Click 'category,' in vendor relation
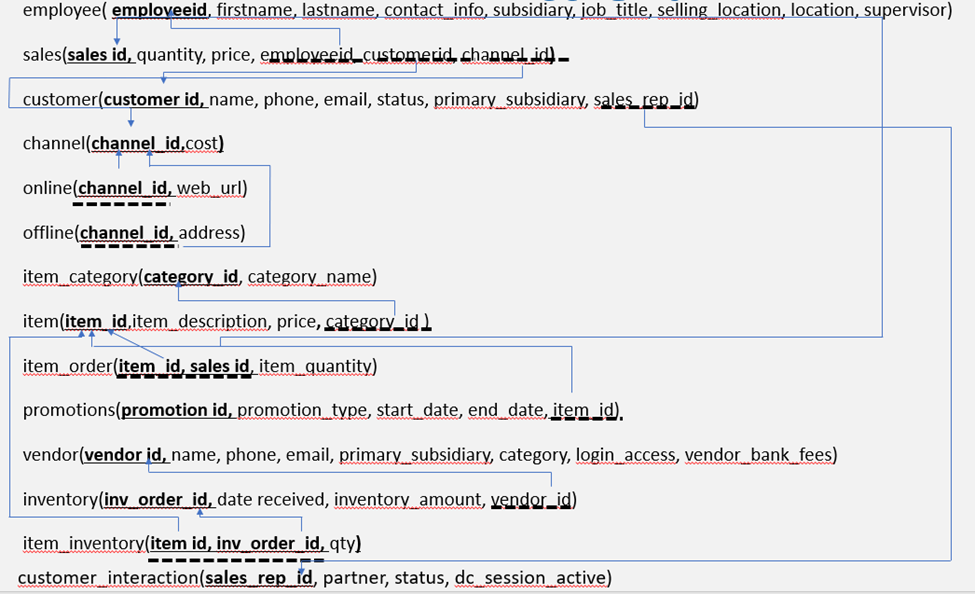This screenshot has height=594, width=975. (x=535, y=455)
